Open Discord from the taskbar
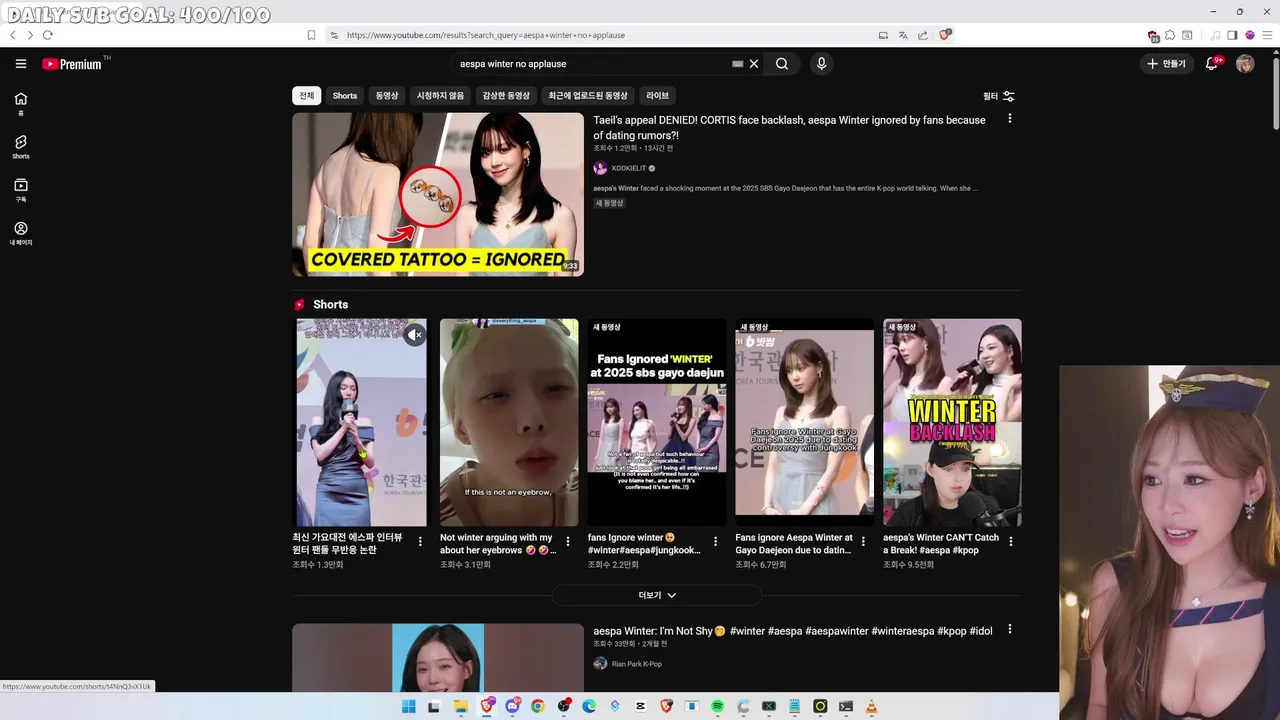The height and width of the screenshot is (720, 1280). [512, 706]
